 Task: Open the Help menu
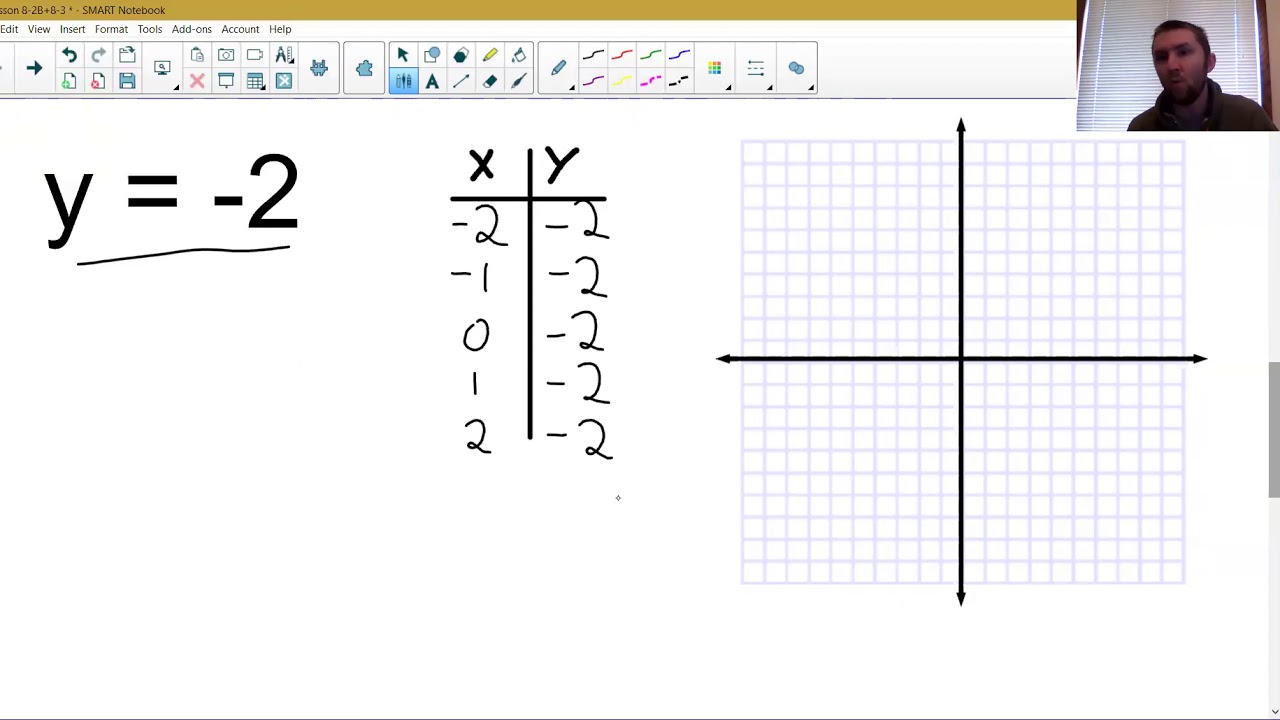(x=280, y=29)
